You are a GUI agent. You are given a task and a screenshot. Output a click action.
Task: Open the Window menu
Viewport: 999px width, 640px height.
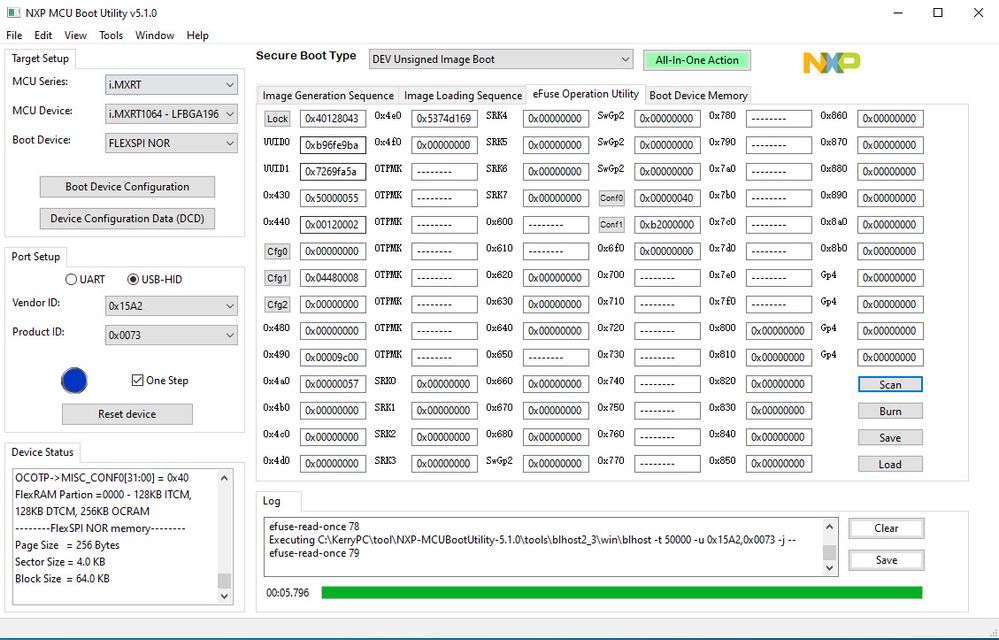click(x=154, y=36)
